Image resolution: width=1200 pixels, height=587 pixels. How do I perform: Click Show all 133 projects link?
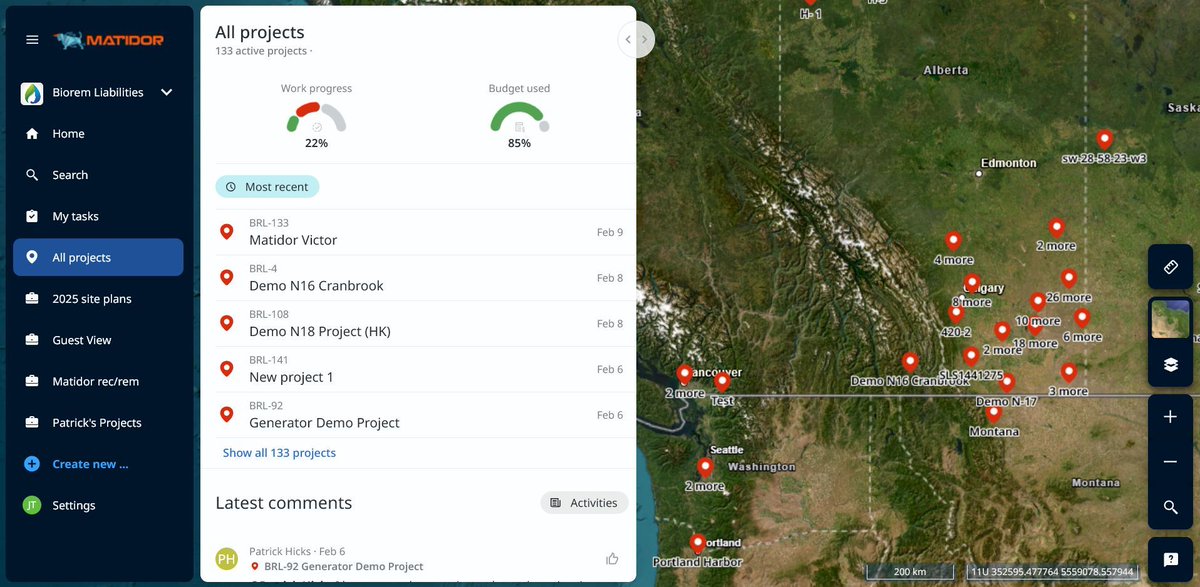(x=279, y=453)
